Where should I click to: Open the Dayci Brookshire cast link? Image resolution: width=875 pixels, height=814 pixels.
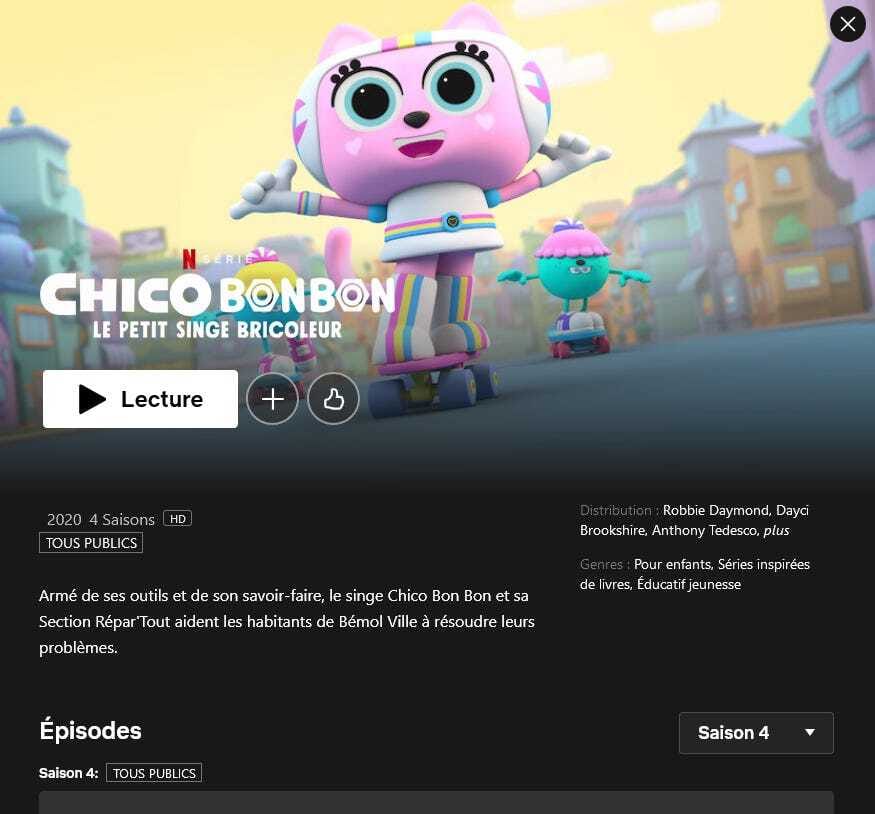[694, 520]
